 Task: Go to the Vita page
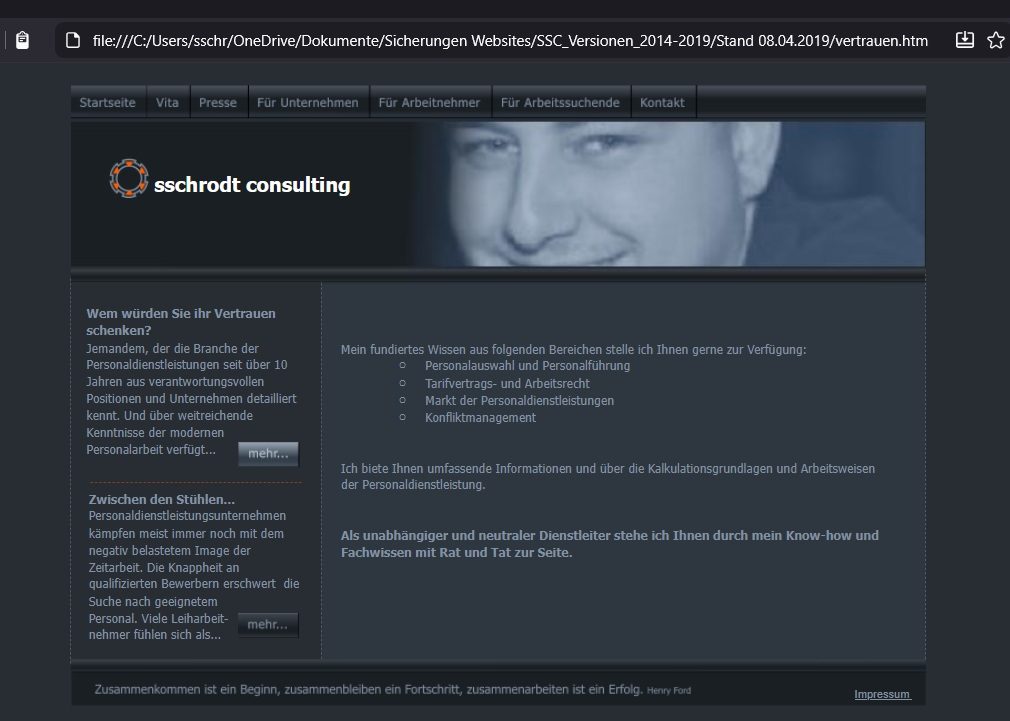167,102
